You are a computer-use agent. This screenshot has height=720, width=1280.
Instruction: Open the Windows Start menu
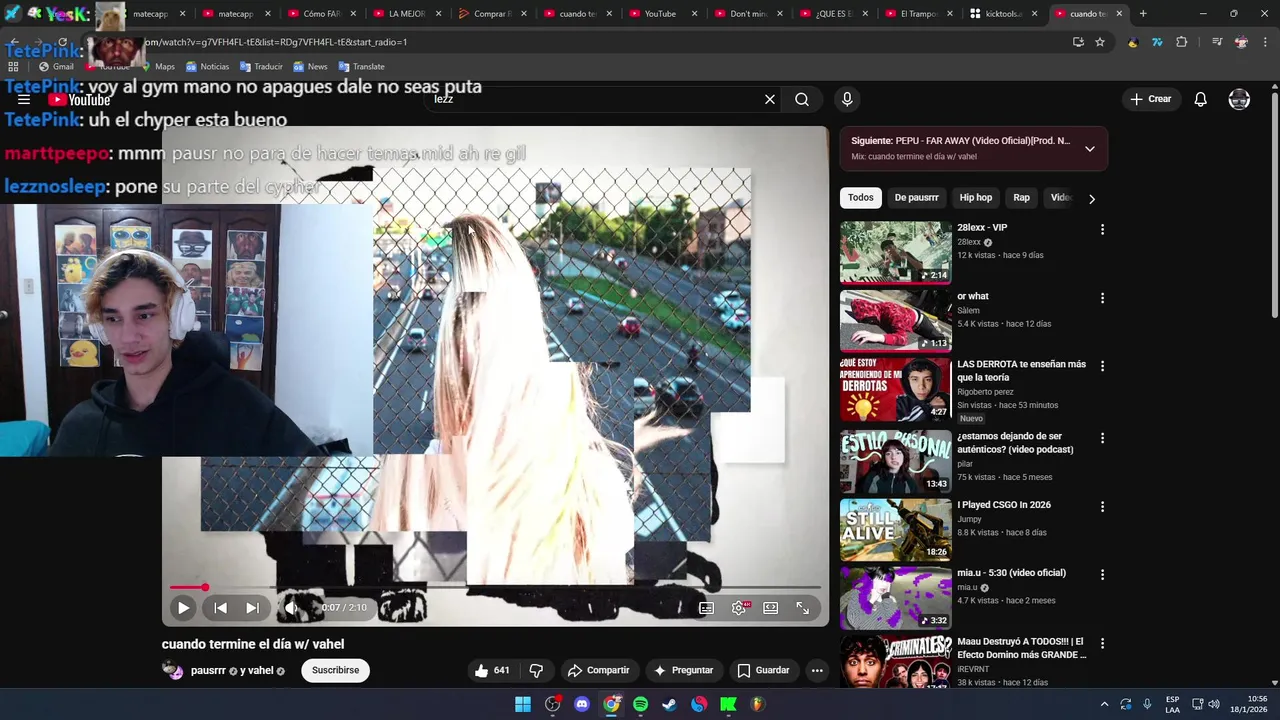tap(523, 704)
